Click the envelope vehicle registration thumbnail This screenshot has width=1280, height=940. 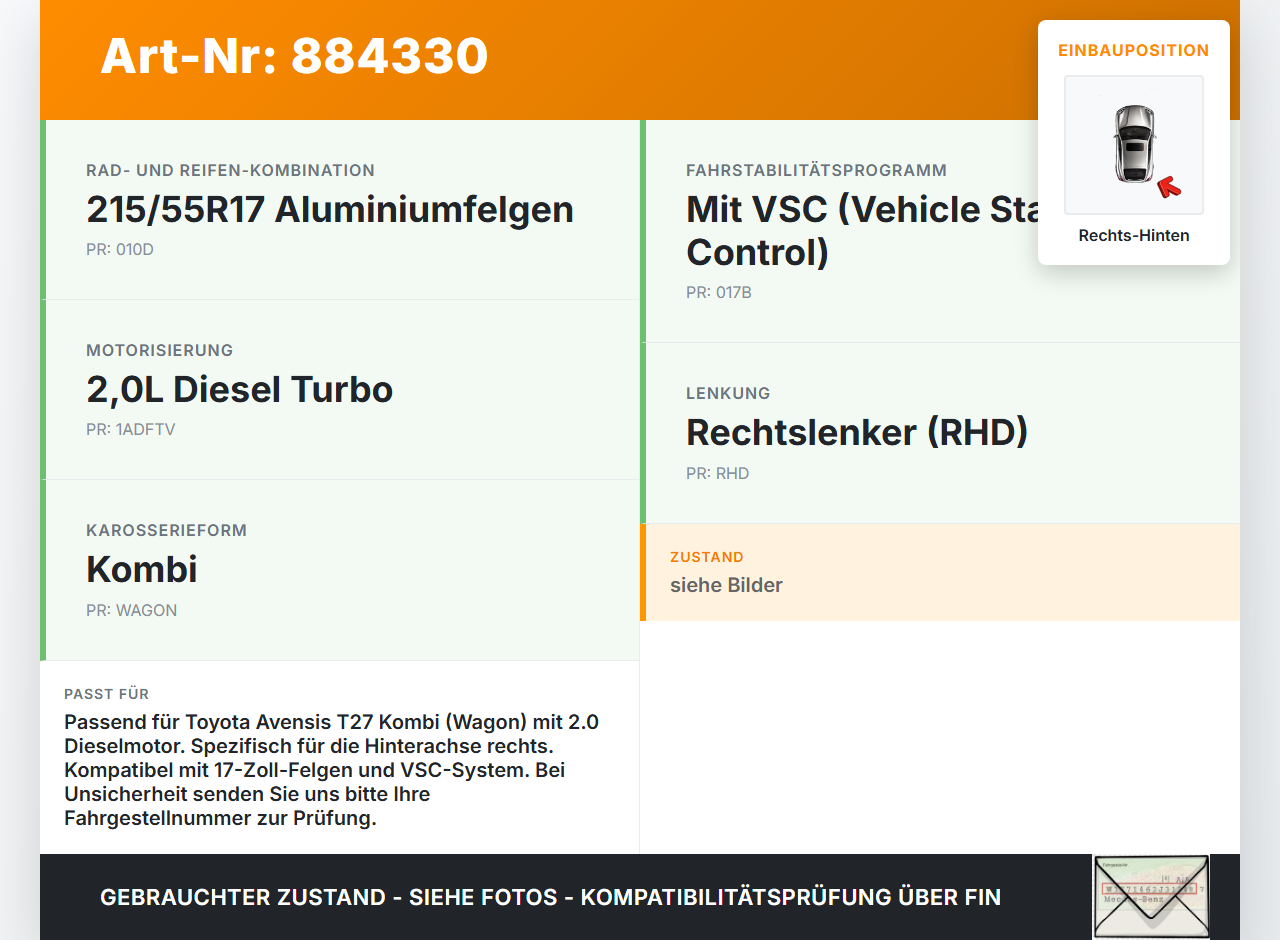click(x=1151, y=897)
